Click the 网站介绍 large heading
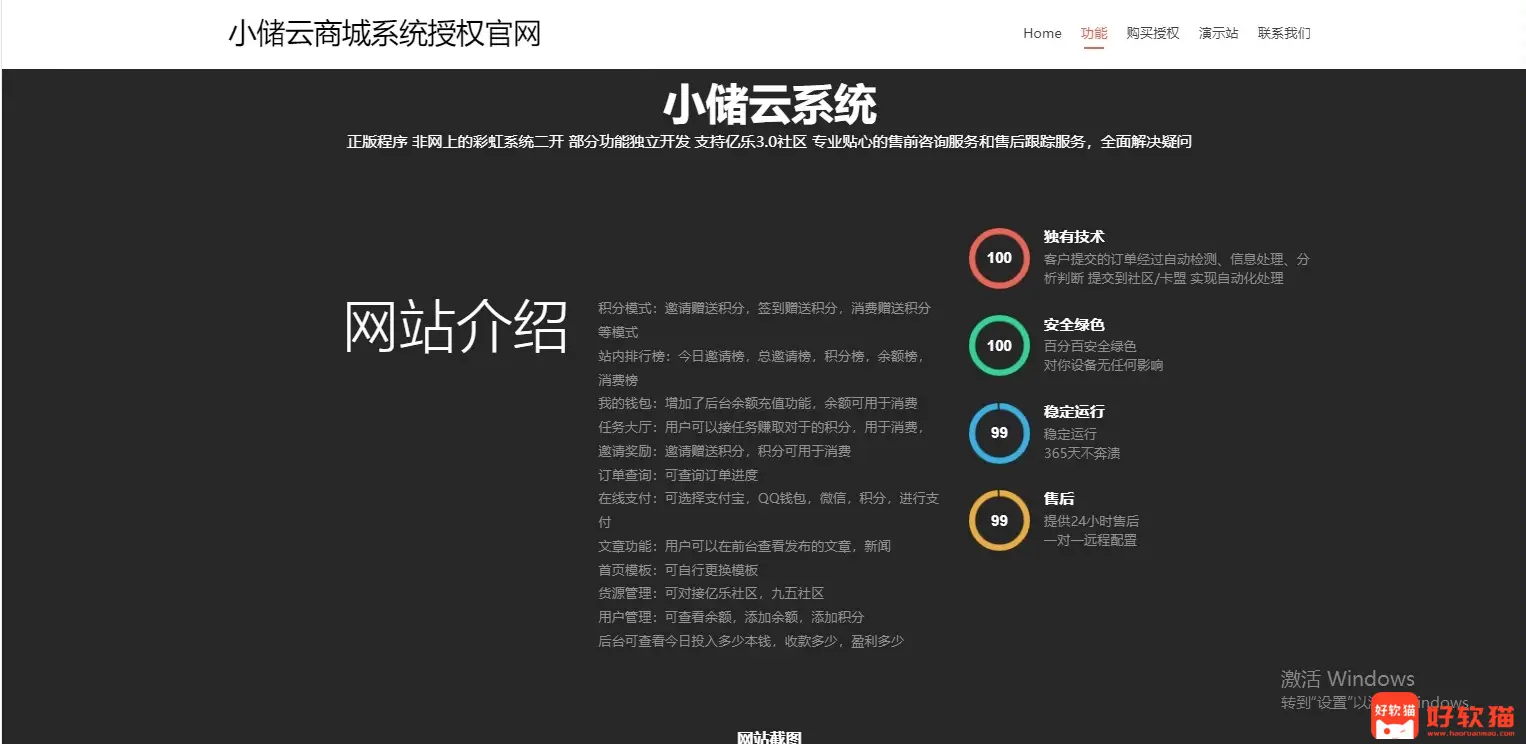 (x=457, y=326)
